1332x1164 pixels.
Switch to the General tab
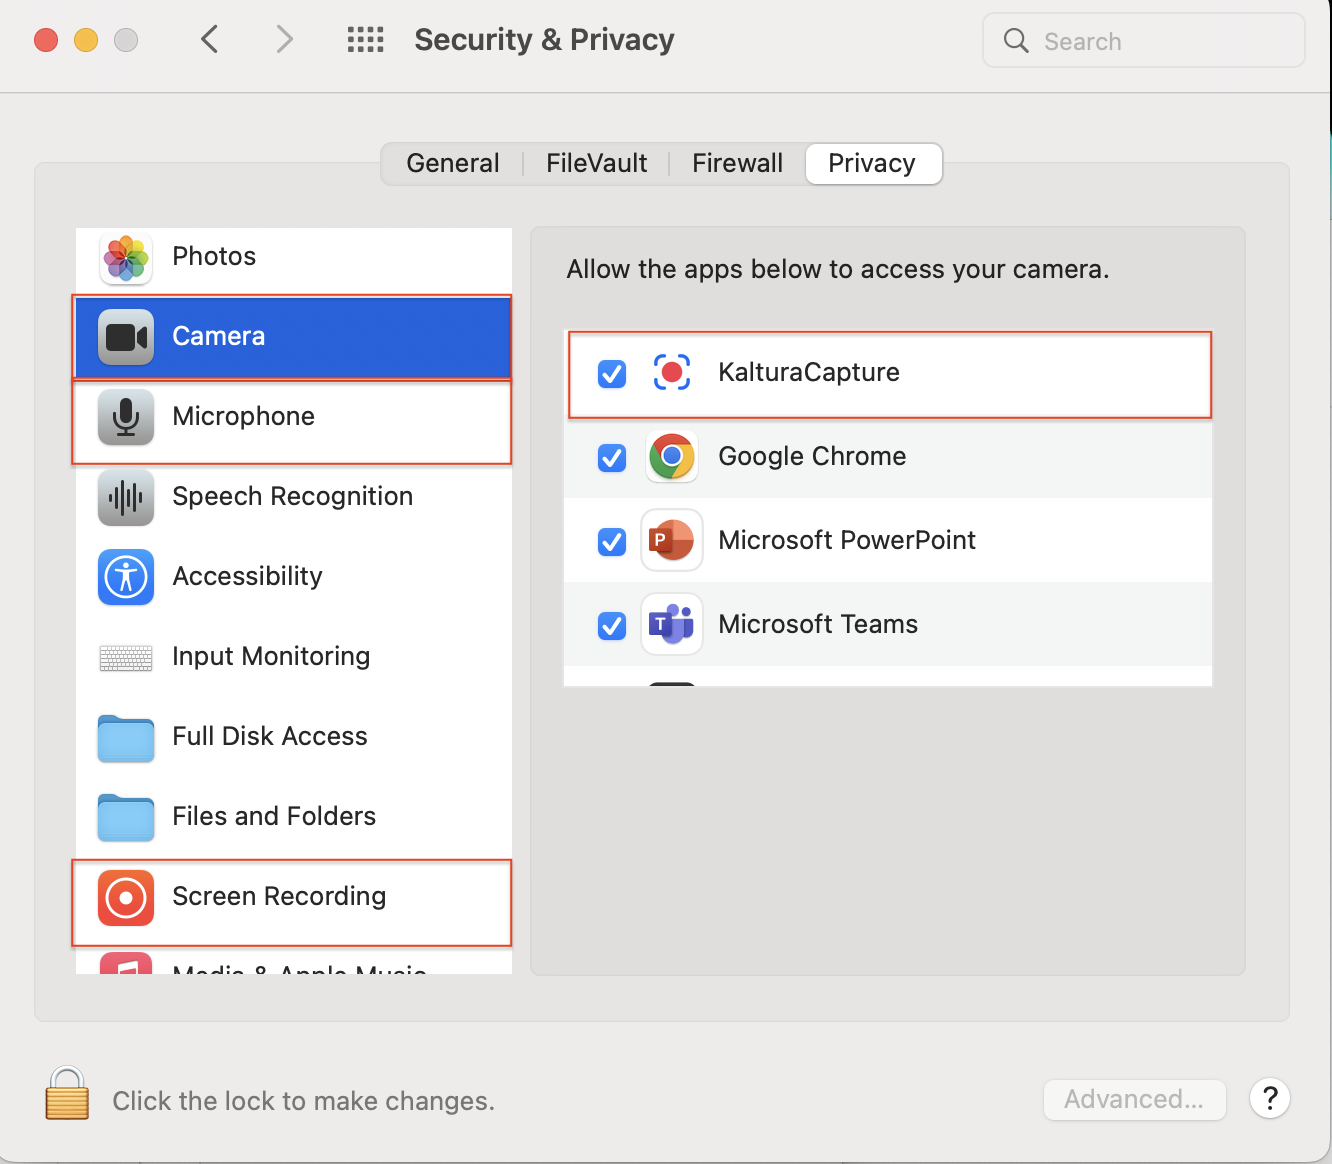tap(453, 164)
